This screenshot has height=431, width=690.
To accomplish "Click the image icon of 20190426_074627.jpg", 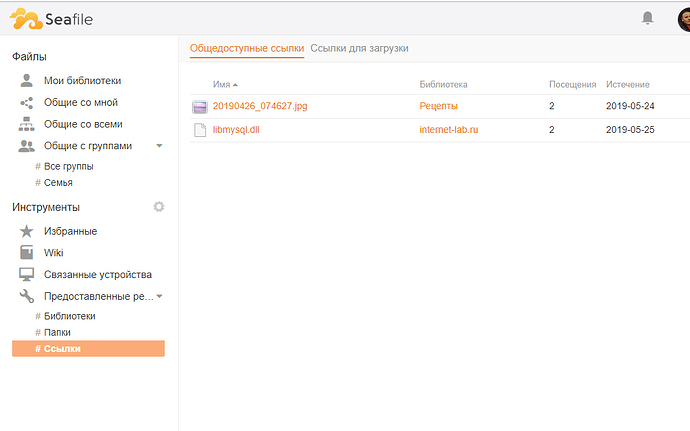I will [200, 107].
